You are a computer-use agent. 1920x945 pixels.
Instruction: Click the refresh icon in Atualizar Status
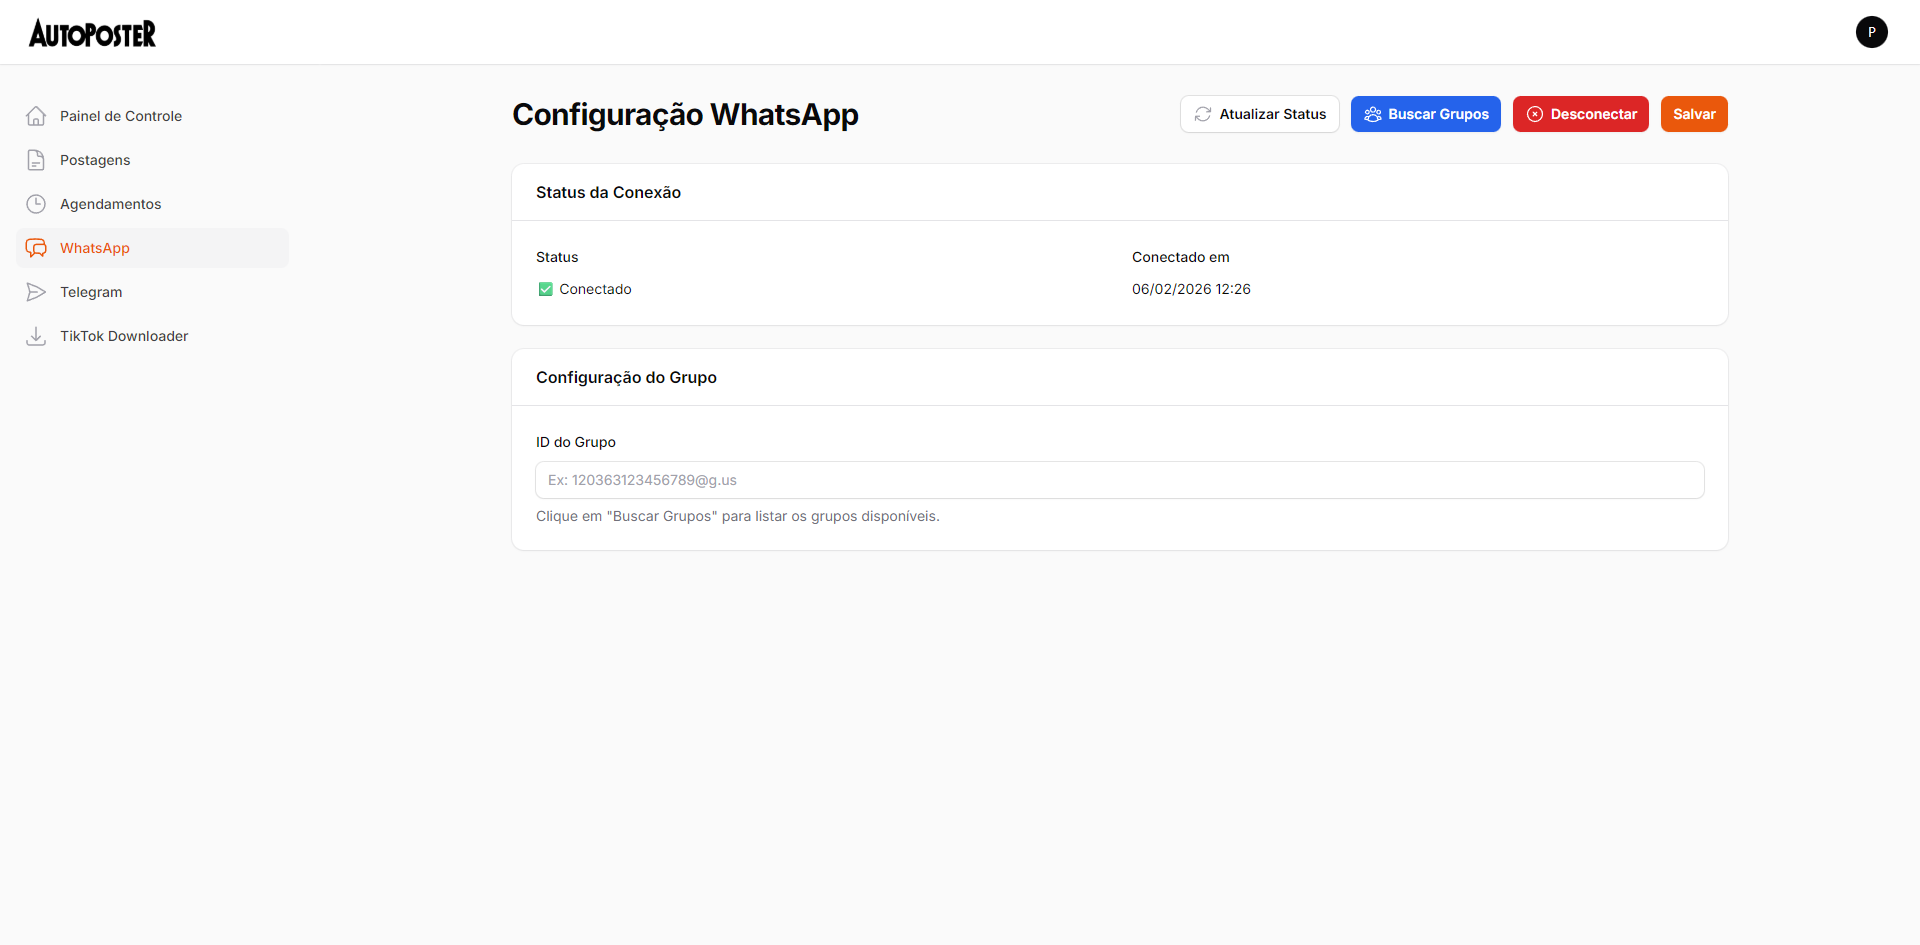coord(1203,114)
